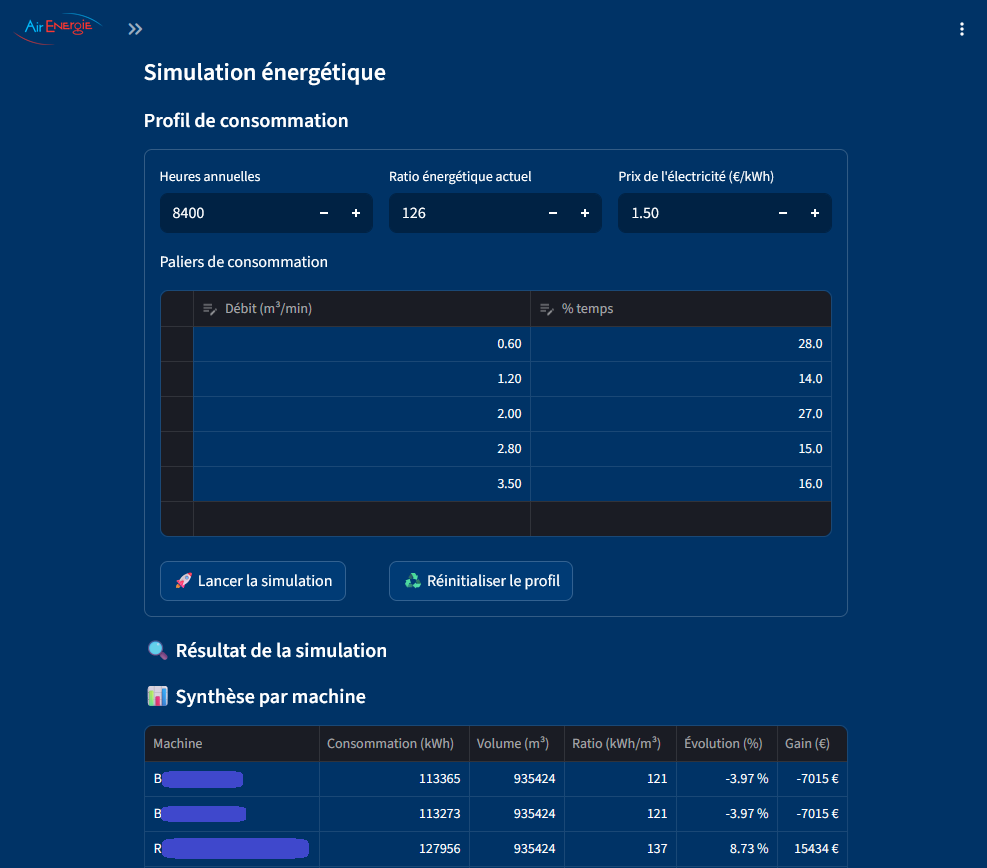Click the 8.73 % evolution cell
The image size is (987, 868).
[726, 848]
